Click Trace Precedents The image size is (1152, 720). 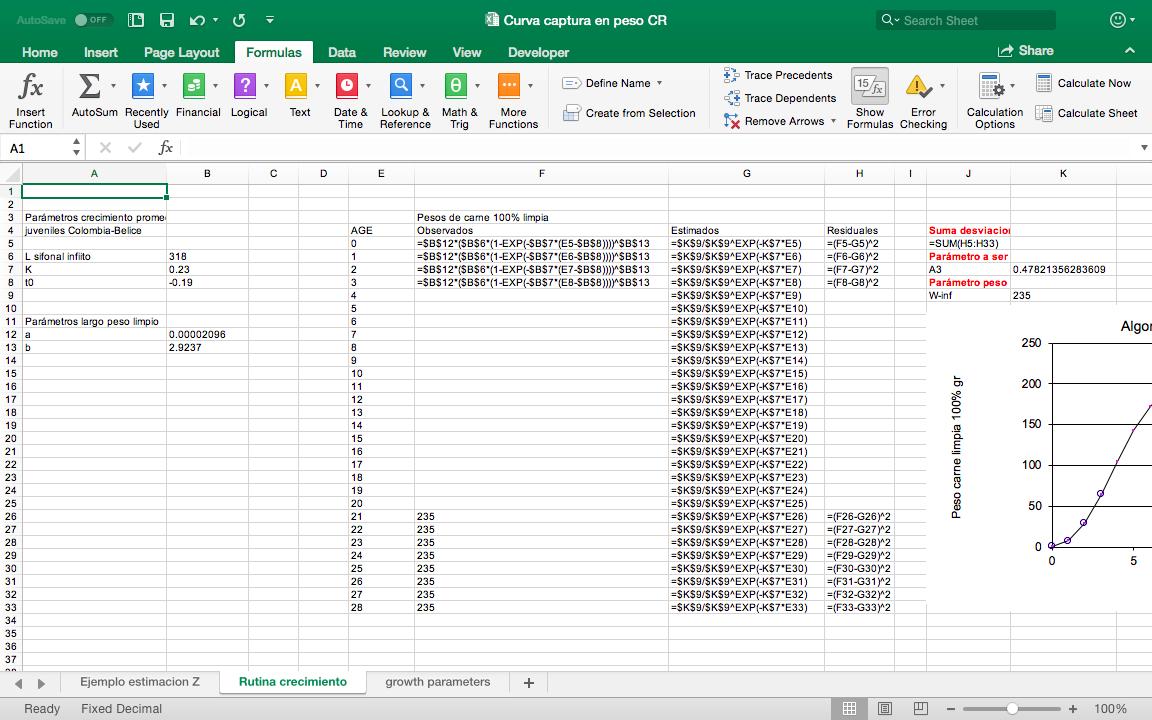778,75
